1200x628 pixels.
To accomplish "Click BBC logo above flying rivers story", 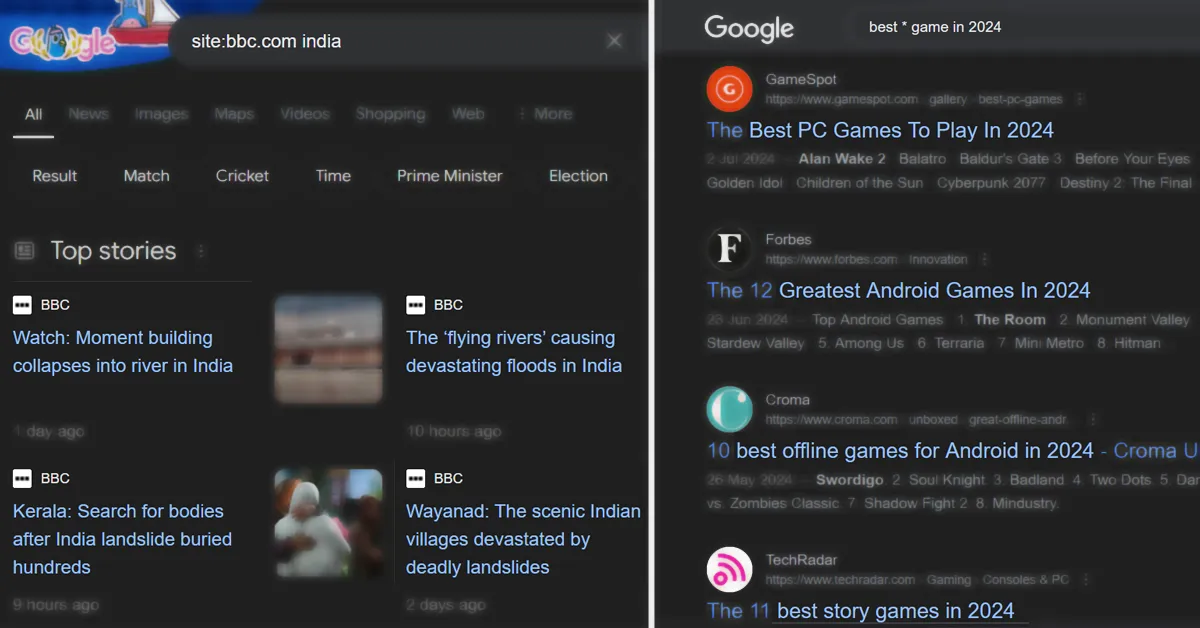I will click(415, 305).
